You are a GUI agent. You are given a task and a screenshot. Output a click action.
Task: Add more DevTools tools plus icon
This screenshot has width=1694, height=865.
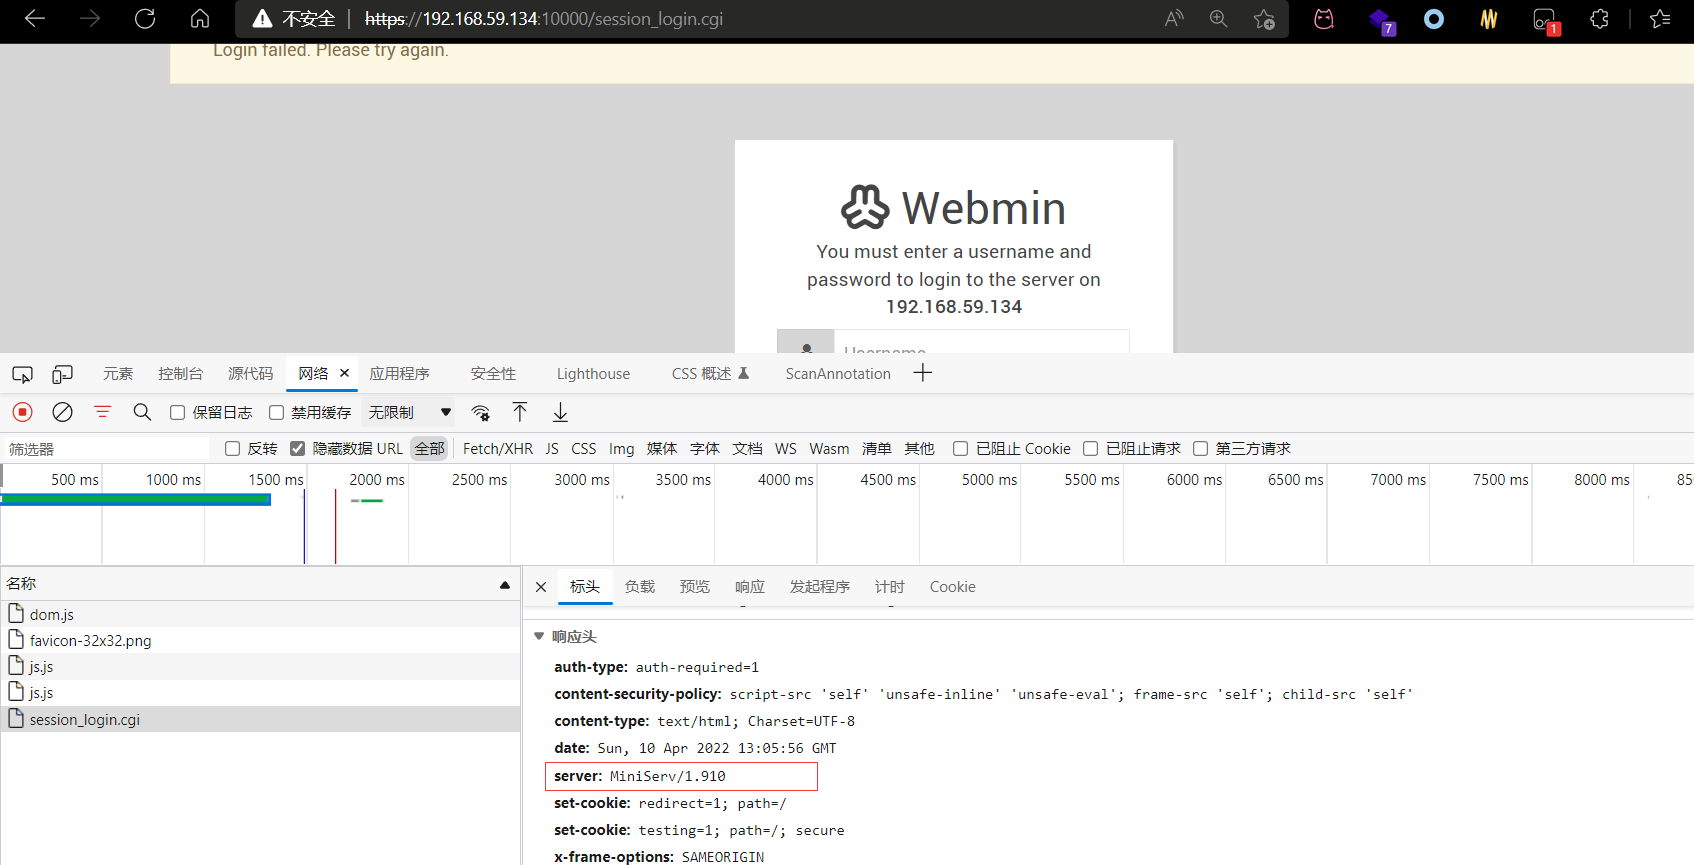click(922, 373)
